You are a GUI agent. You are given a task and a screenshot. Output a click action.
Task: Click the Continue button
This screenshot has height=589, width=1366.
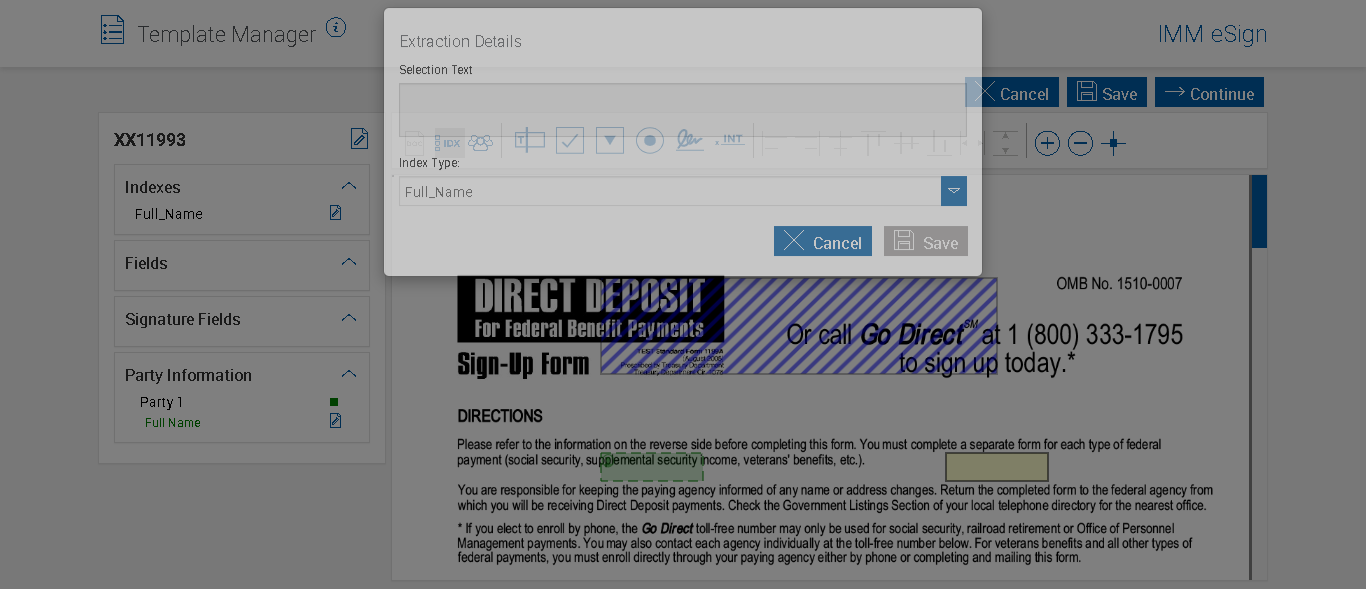[1209, 93]
